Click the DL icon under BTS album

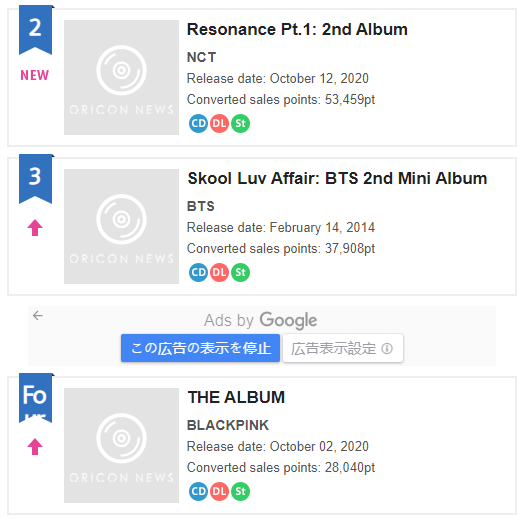(219, 272)
